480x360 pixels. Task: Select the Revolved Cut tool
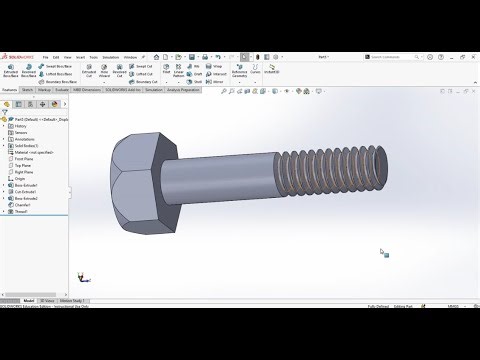[119, 71]
